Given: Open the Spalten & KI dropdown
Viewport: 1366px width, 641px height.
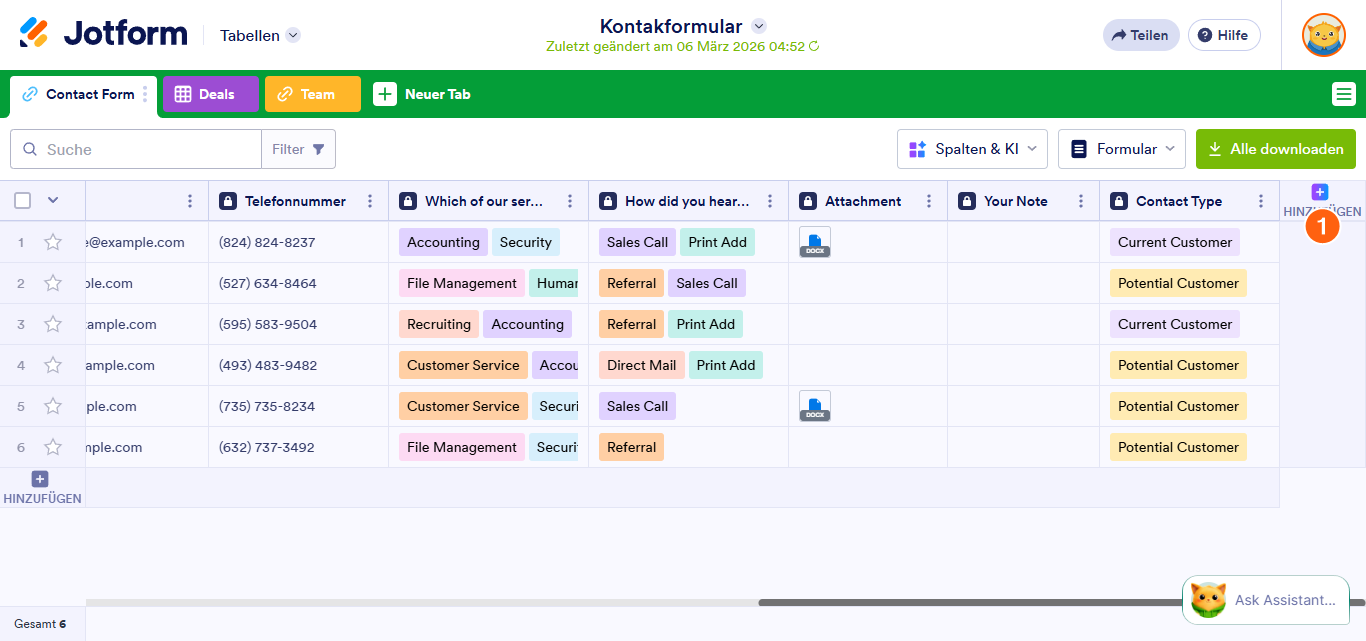Looking at the screenshot, I should click(x=971, y=148).
